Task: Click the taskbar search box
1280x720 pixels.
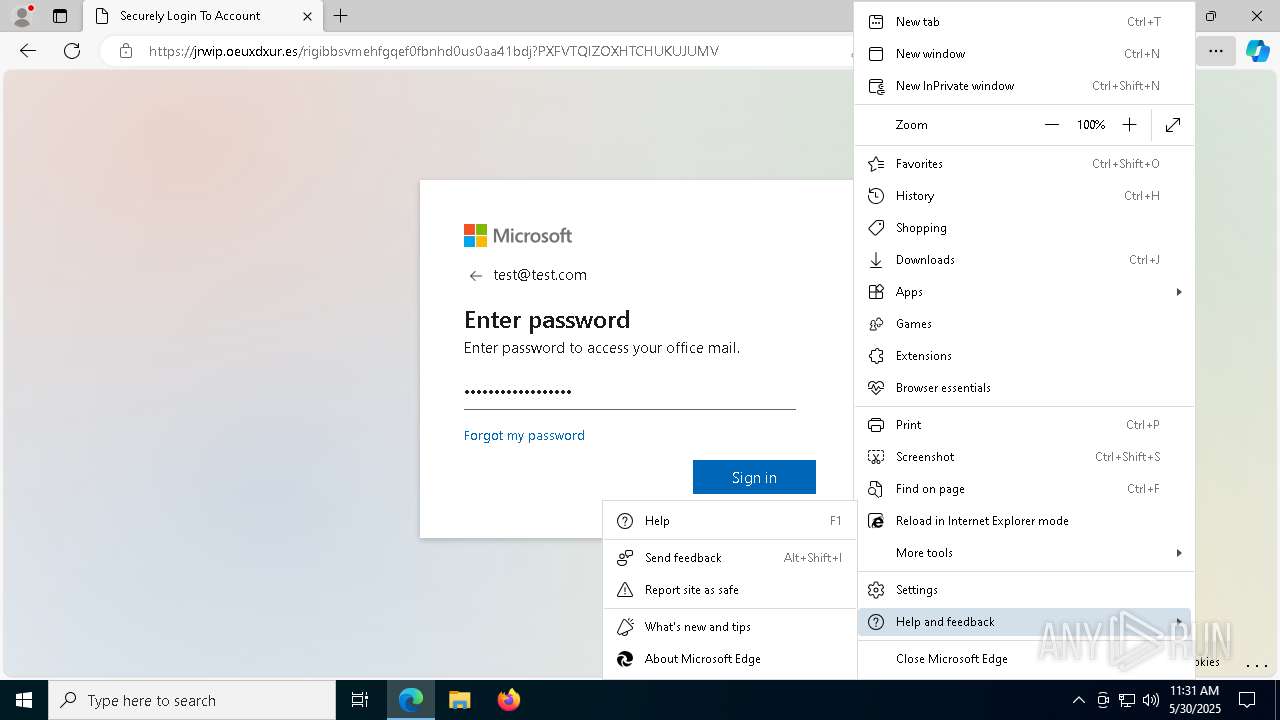Action: point(192,700)
